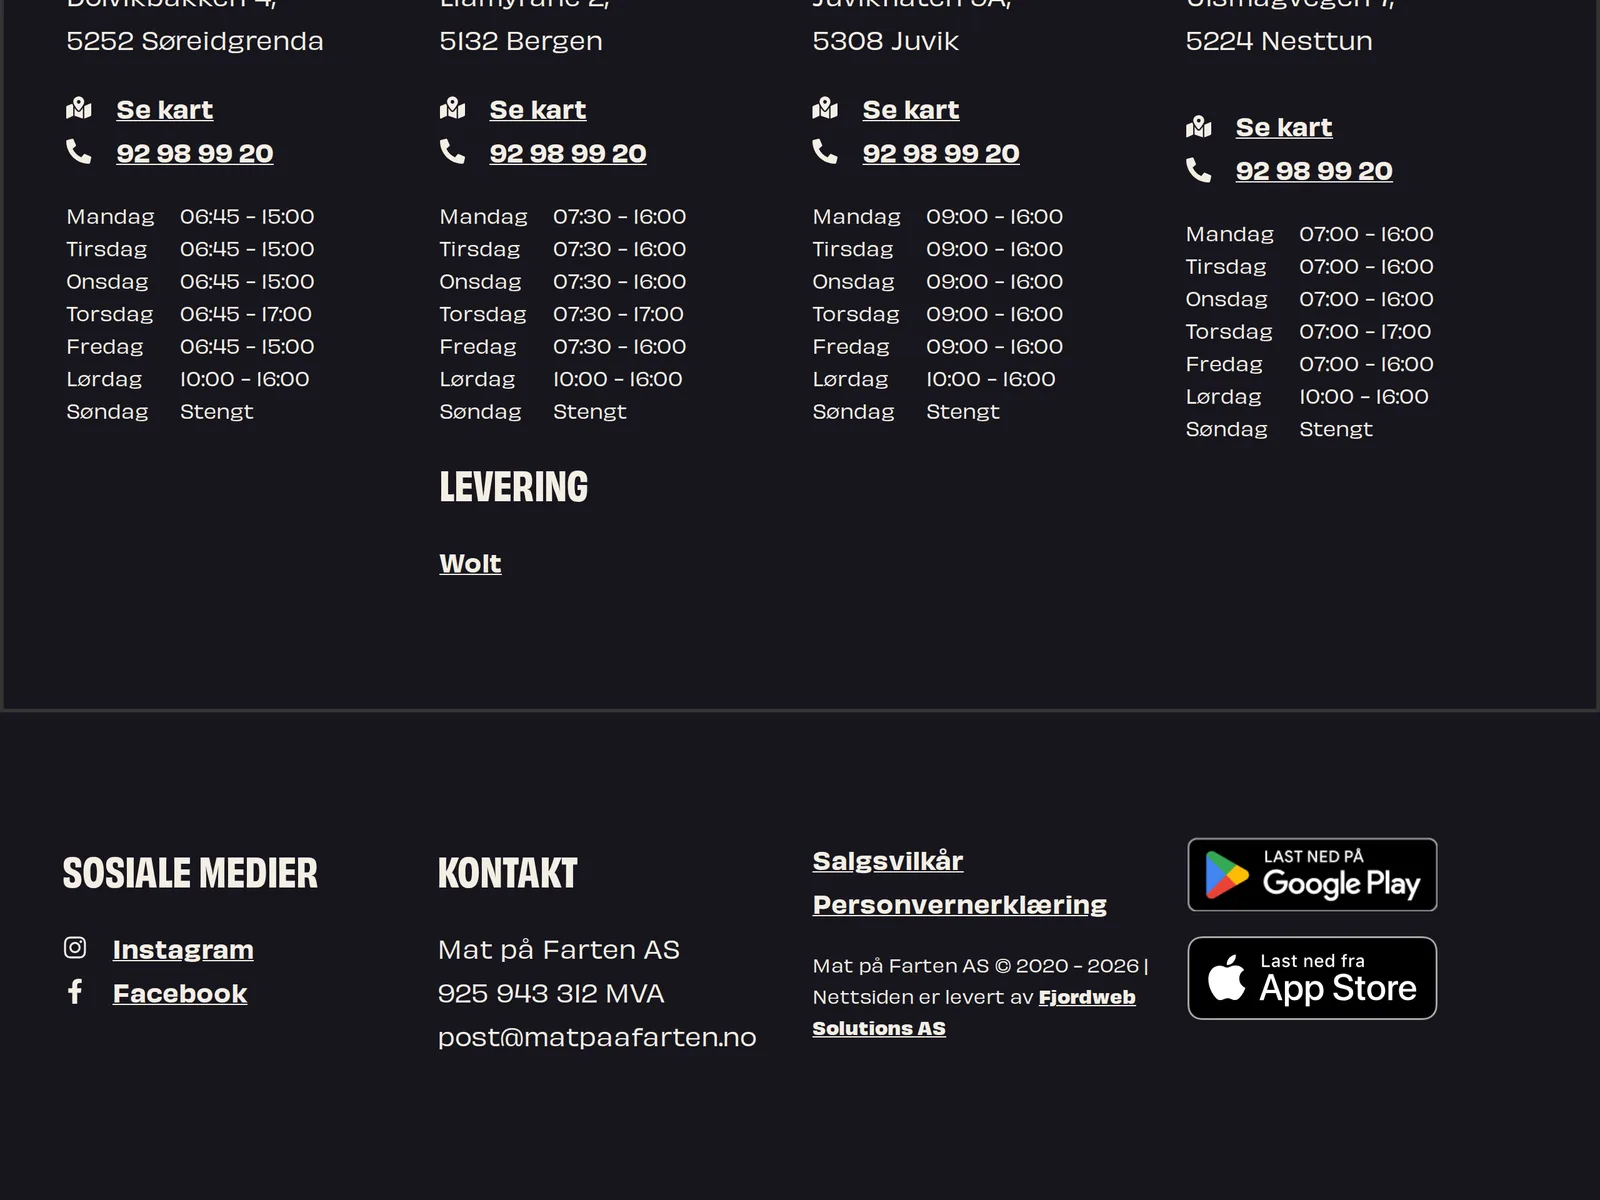Open Se kart for 5132 Bergen
1600x1200 pixels.
coord(537,110)
